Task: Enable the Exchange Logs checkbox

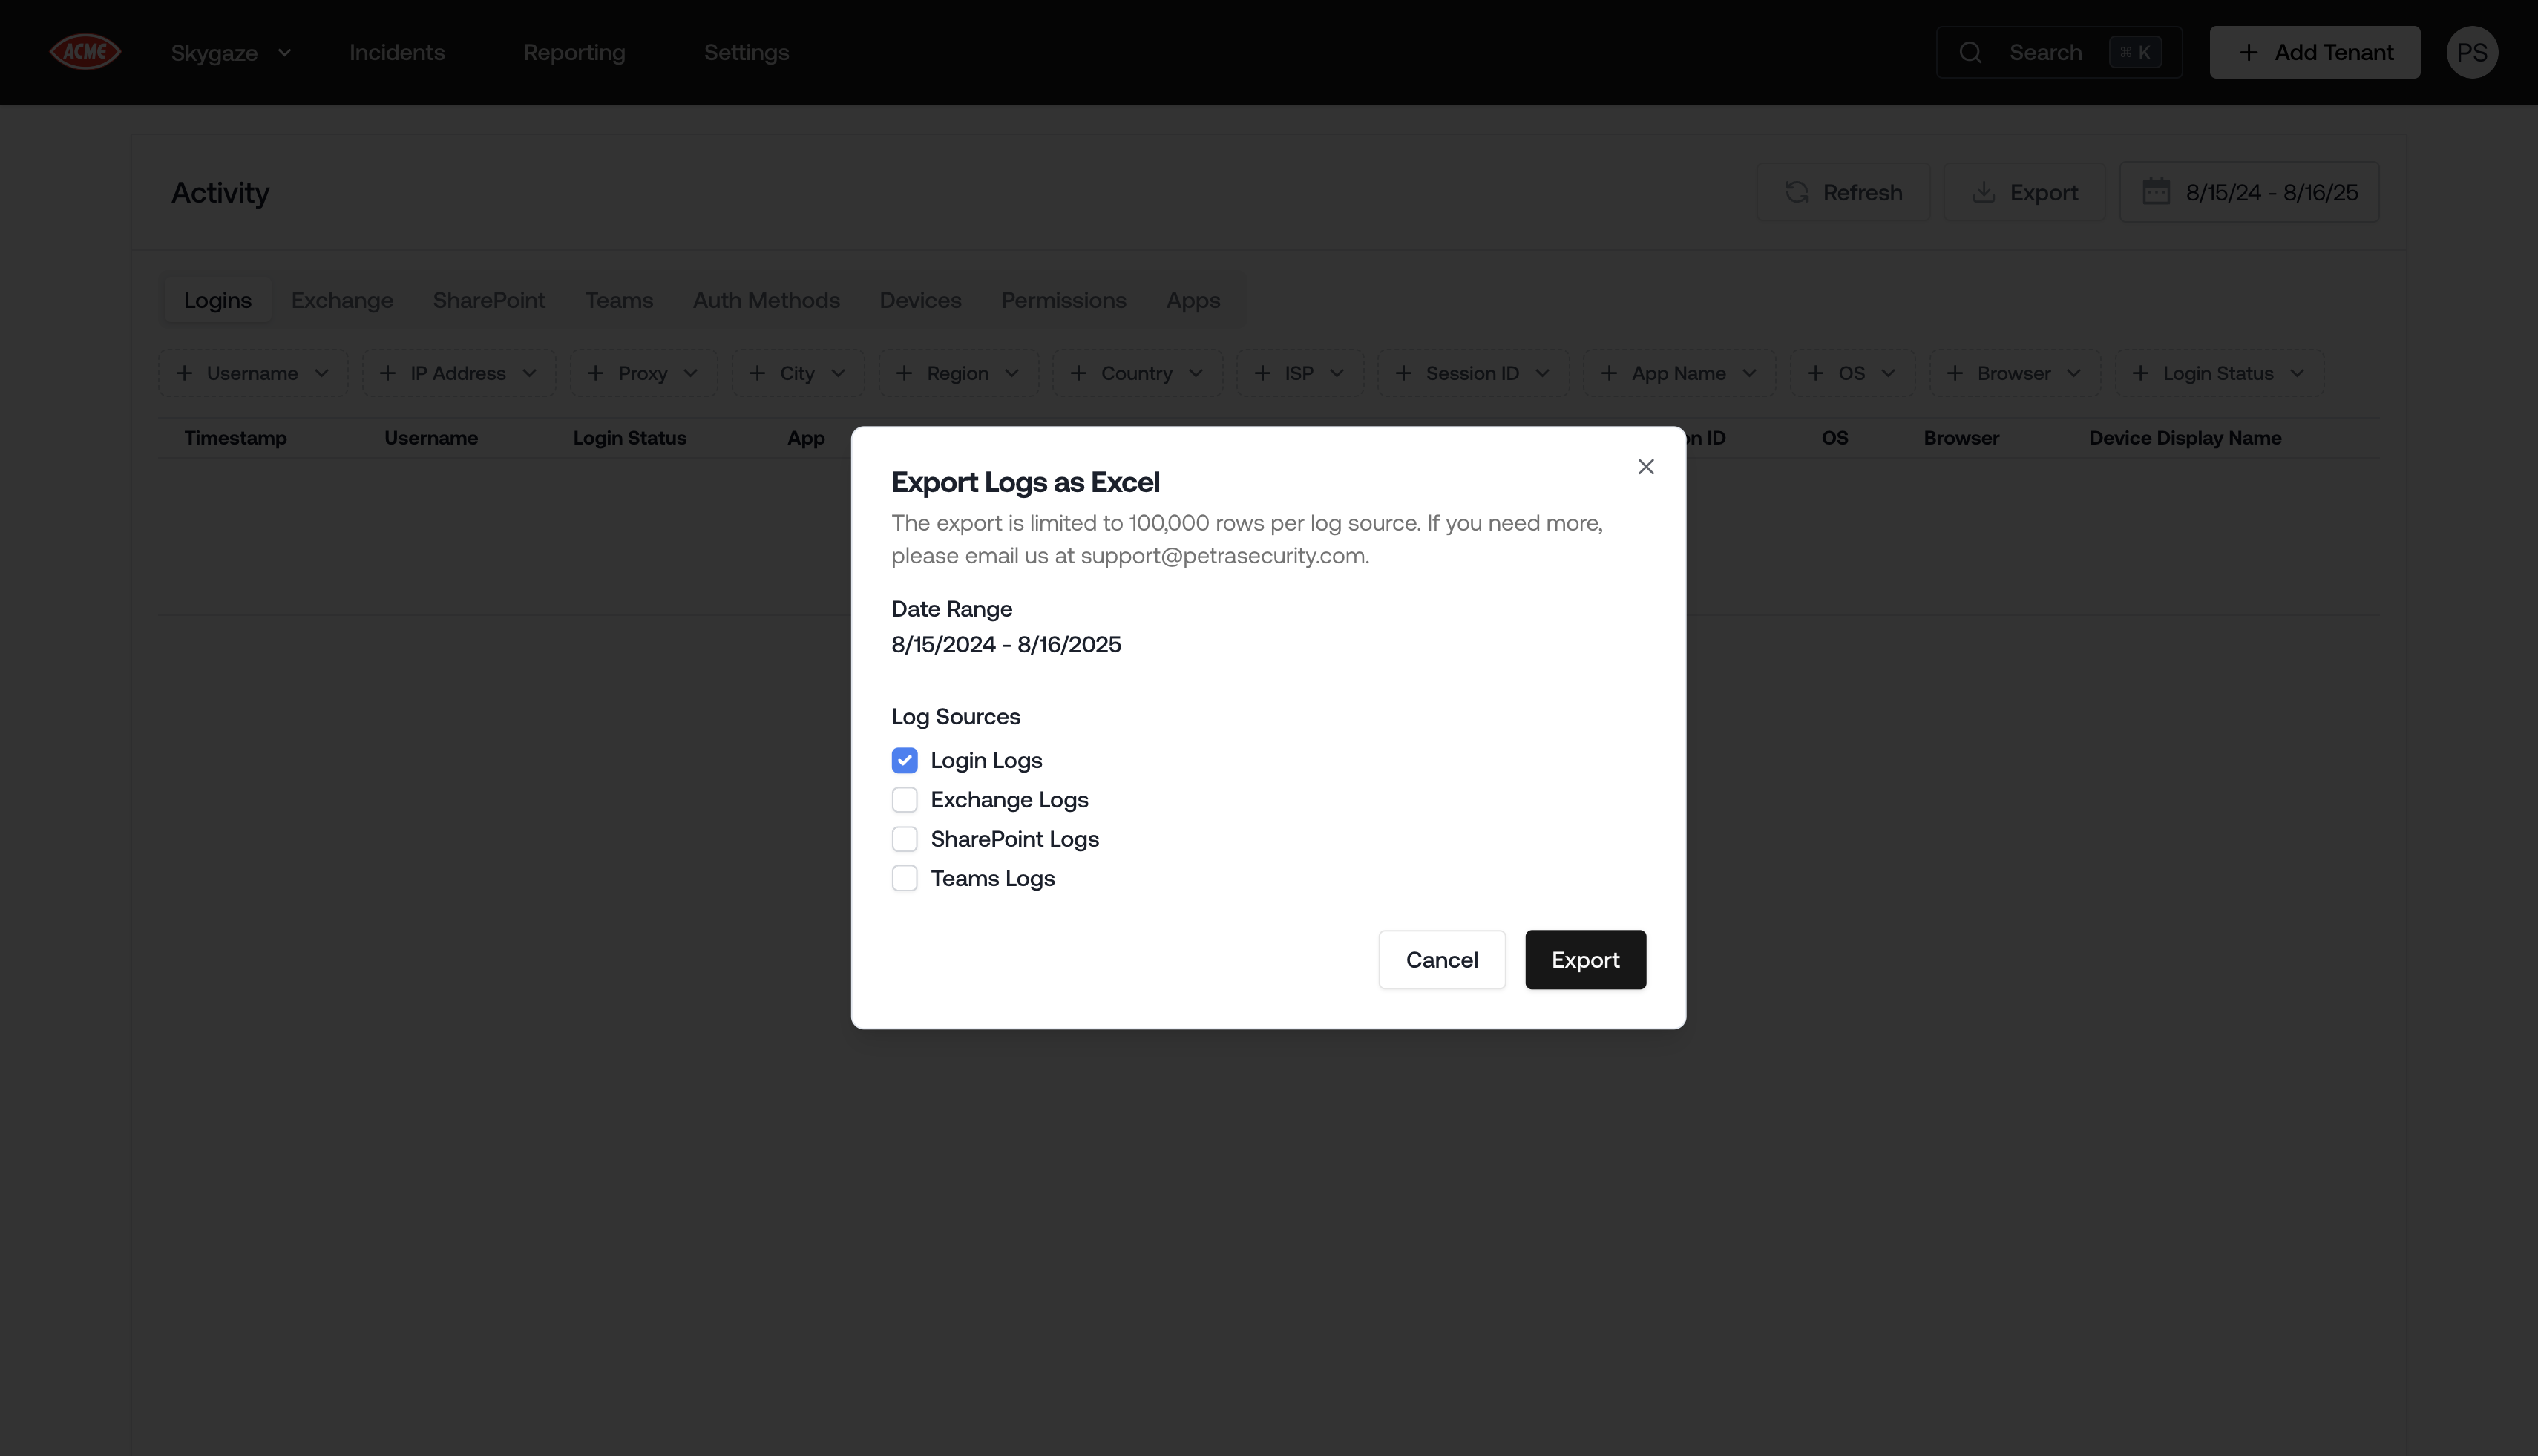Action: pyautogui.click(x=904, y=800)
